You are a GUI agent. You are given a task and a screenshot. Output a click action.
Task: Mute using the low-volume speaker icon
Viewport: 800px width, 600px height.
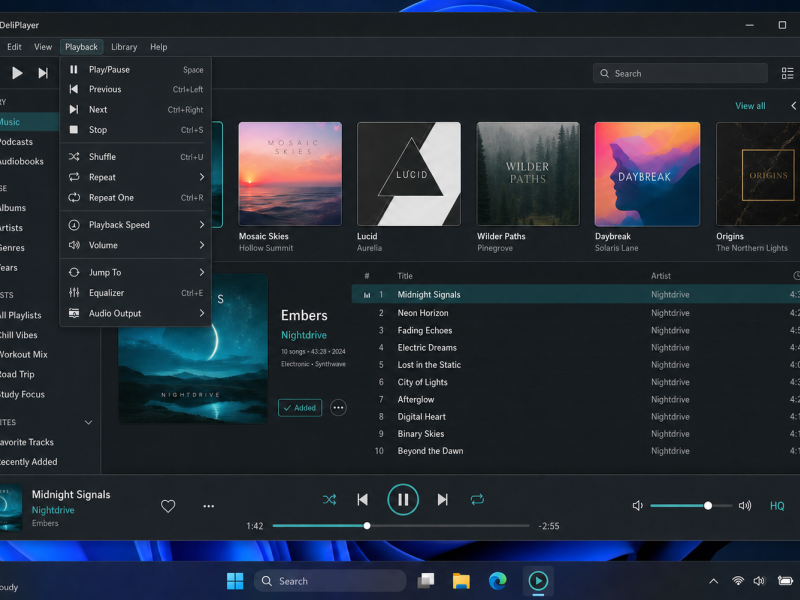[x=638, y=506]
